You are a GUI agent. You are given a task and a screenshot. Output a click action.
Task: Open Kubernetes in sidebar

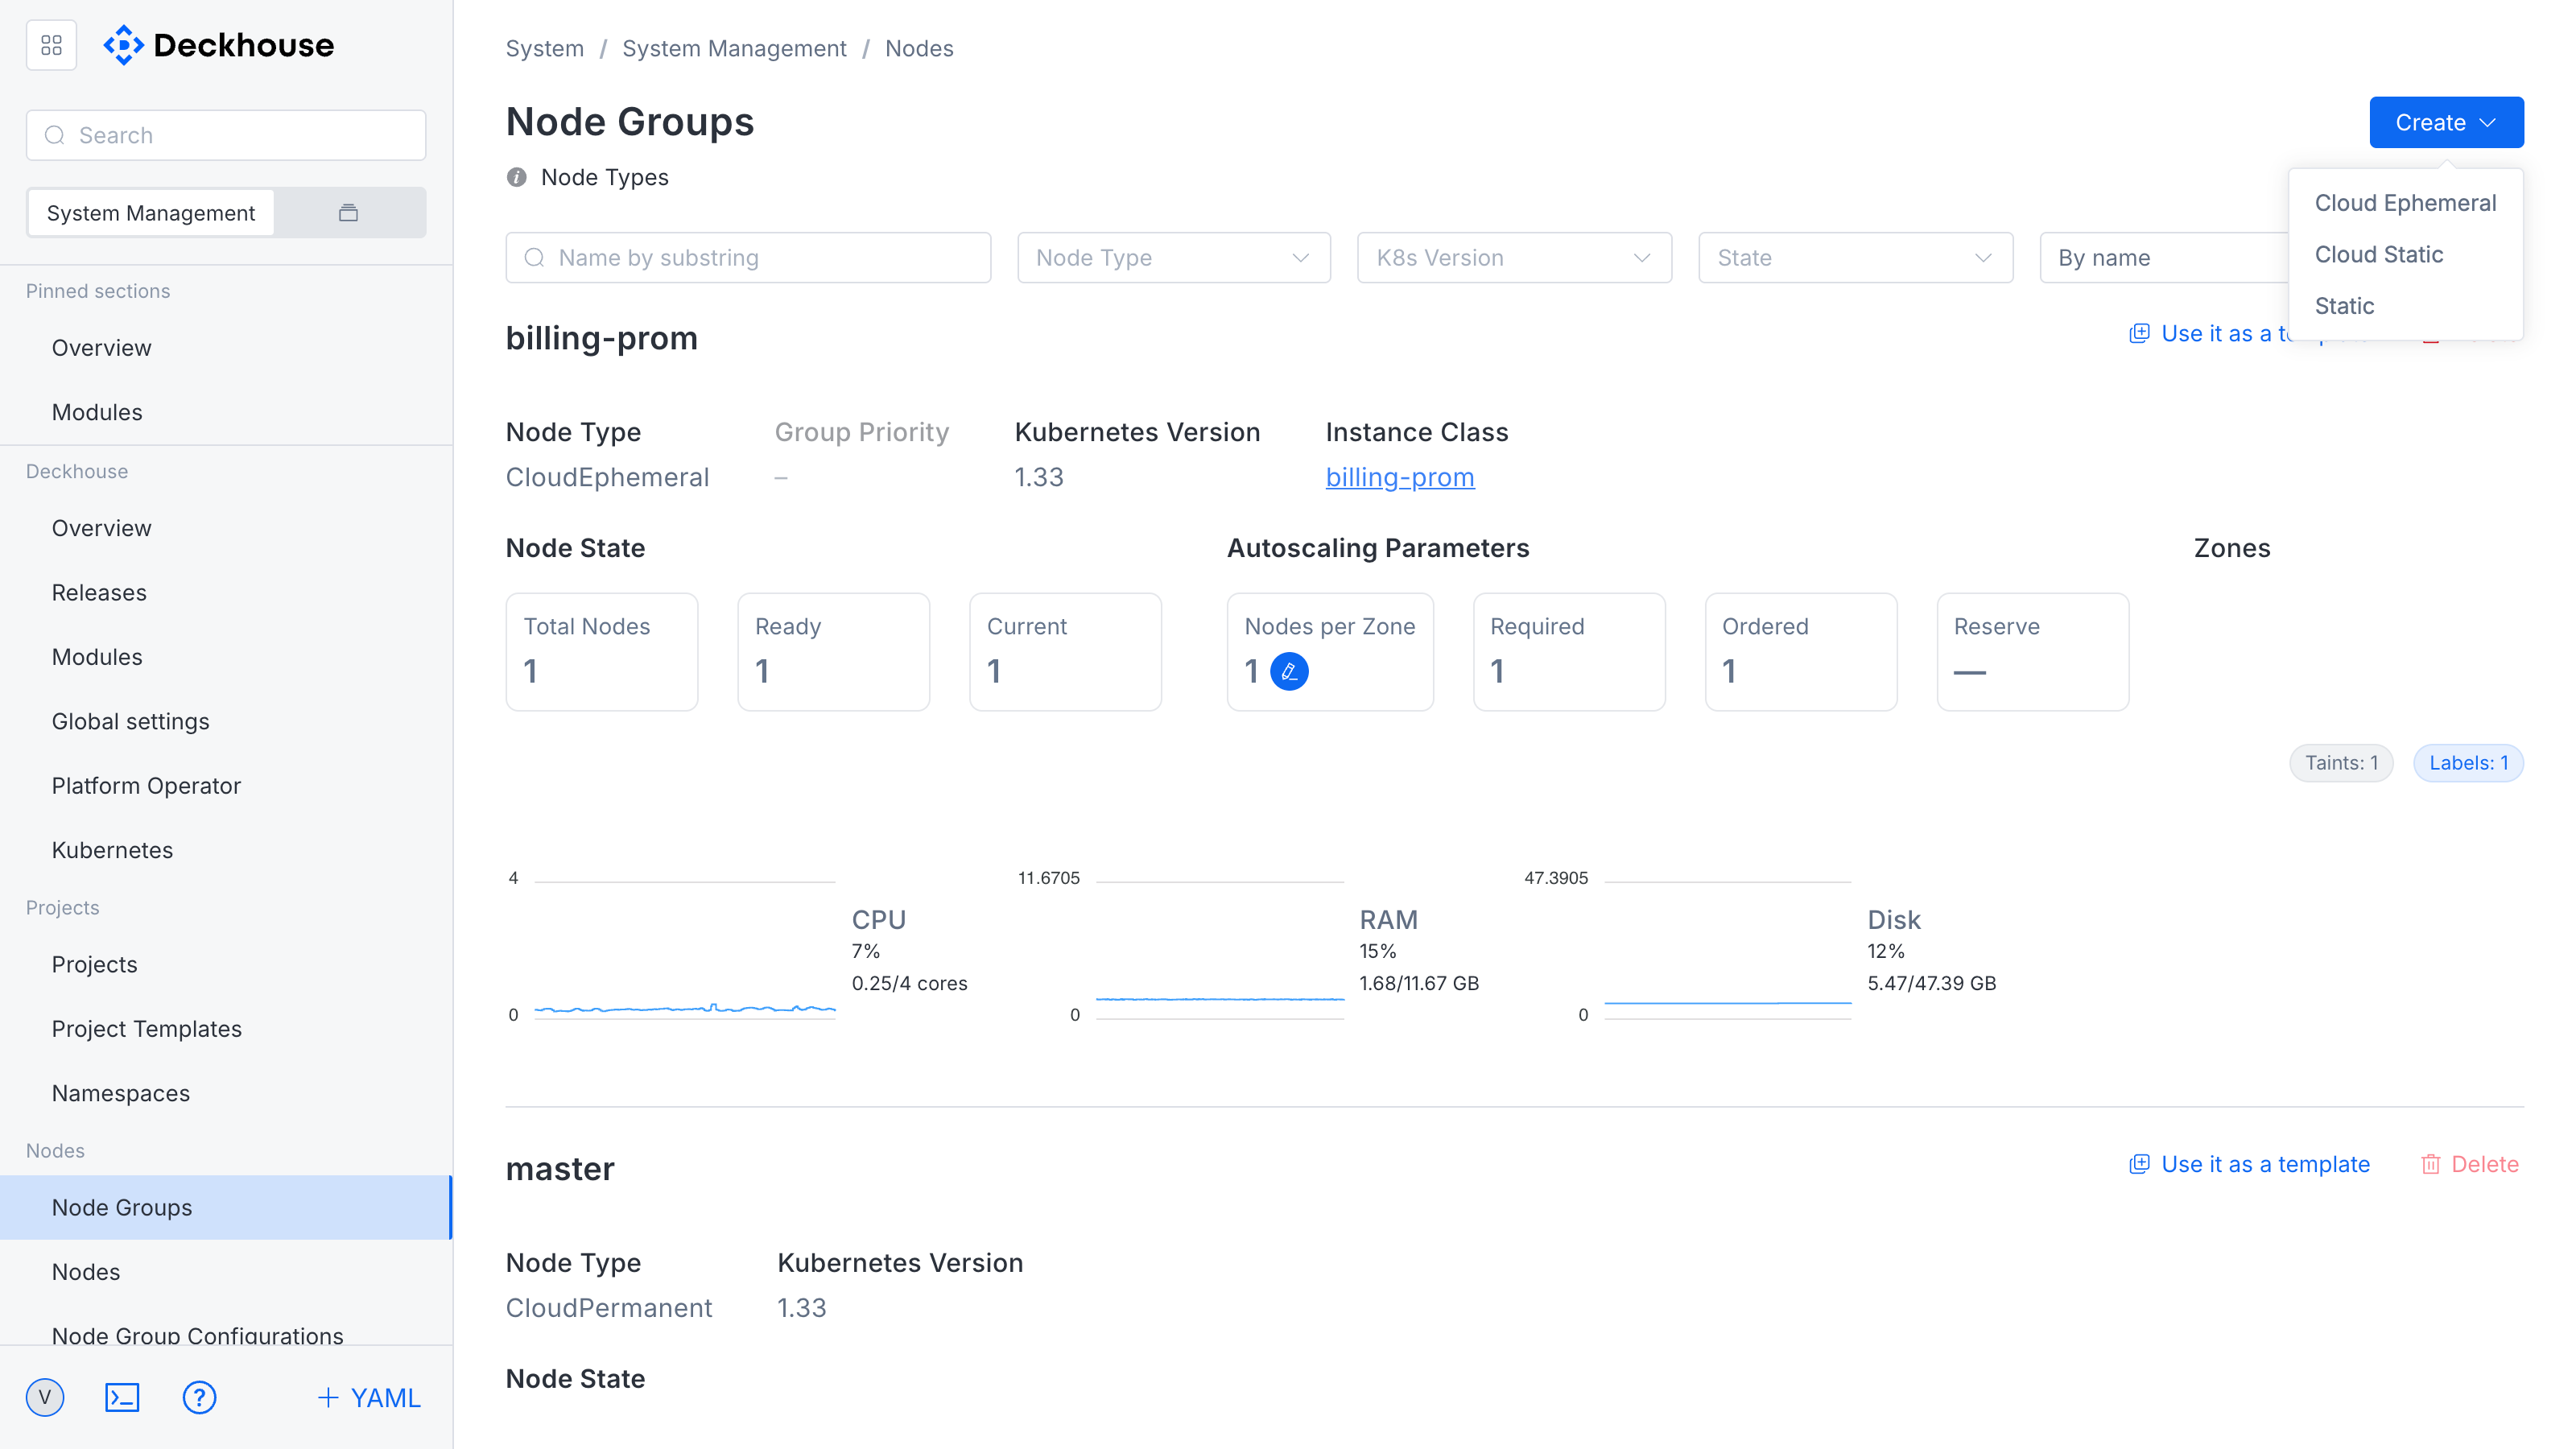pos(226,850)
